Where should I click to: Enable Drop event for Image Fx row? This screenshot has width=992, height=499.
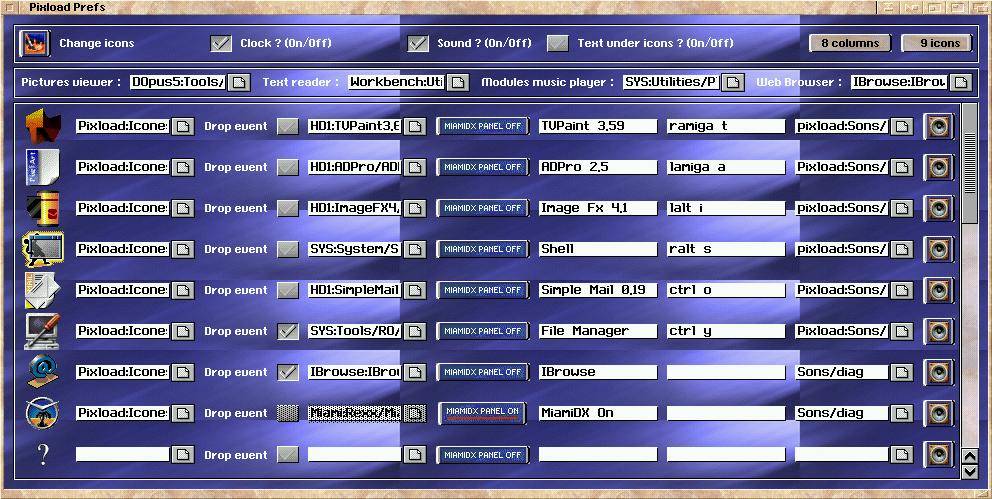pos(288,209)
